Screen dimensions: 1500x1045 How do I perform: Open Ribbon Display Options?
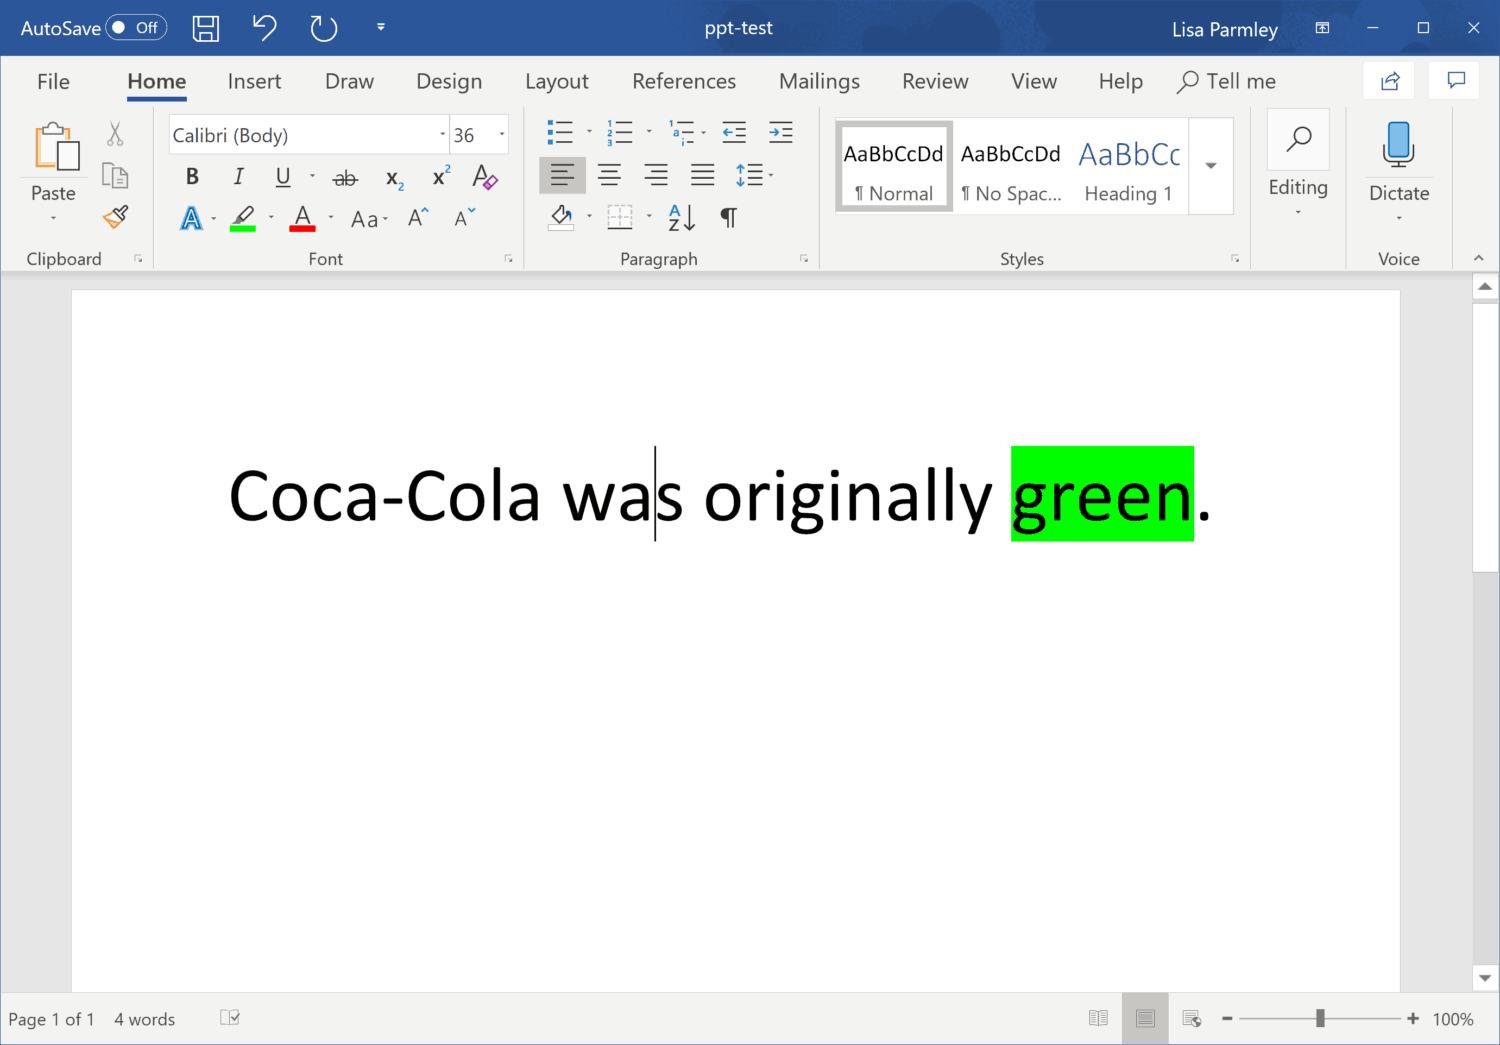click(1322, 28)
